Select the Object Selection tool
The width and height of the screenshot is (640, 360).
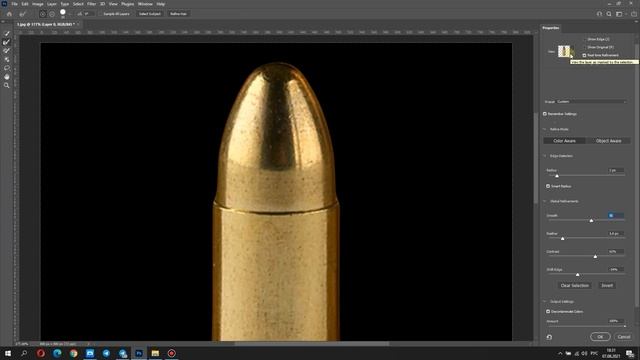coord(7,59)
